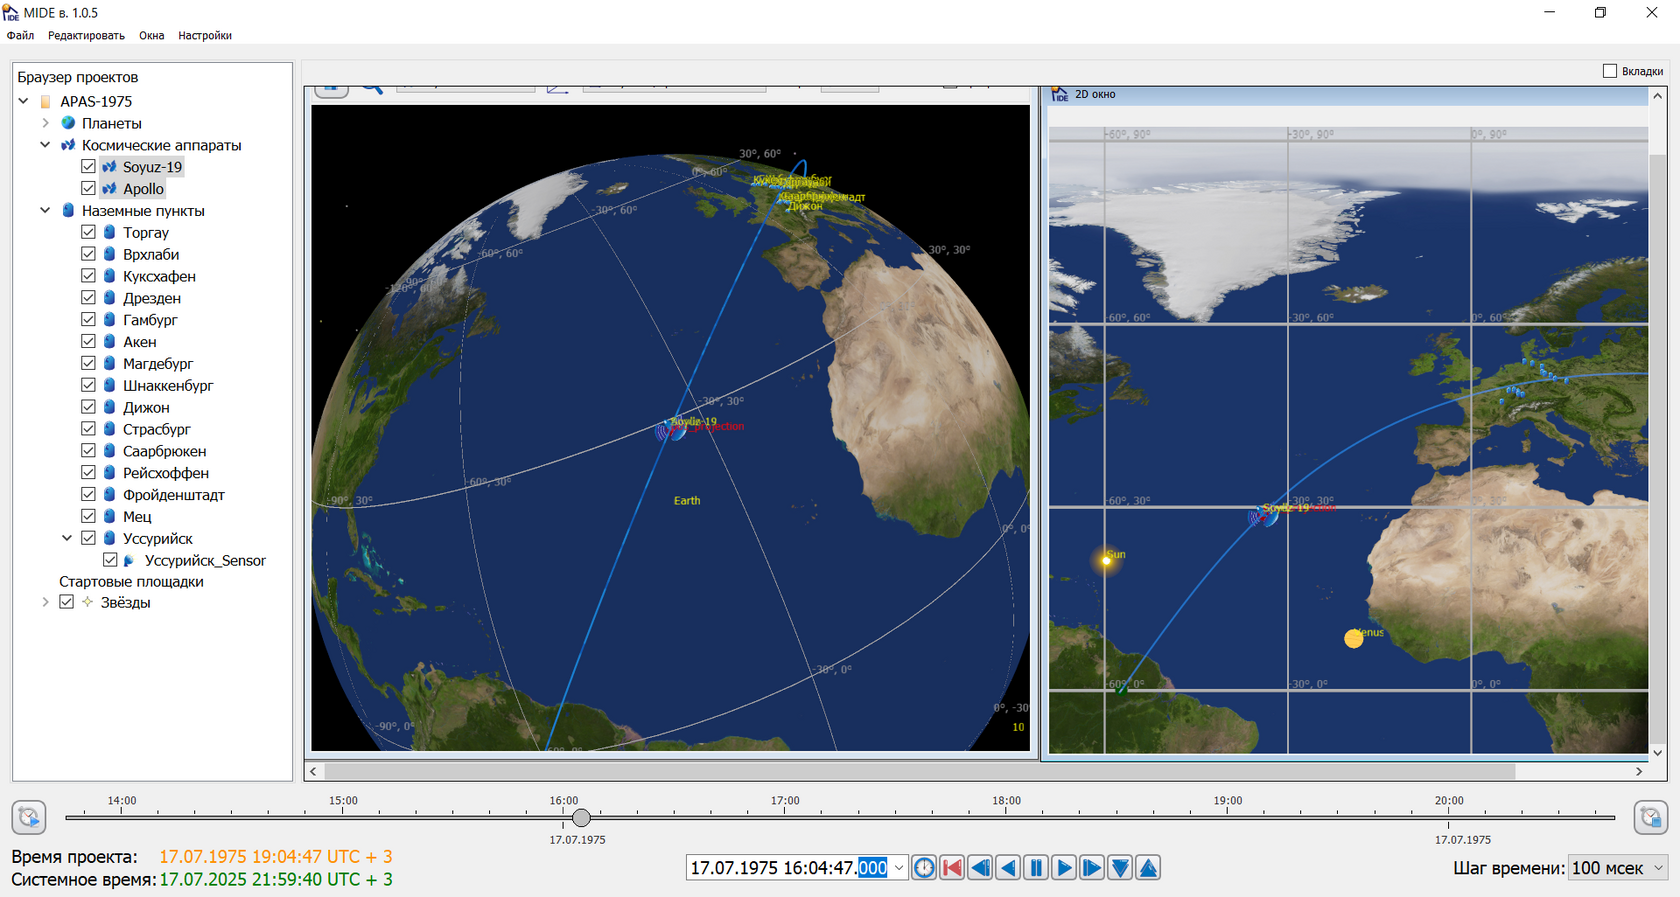Decrease speed with the down triangle button
Image resolution: width=1680 pixels, height=897 pixels.
click(x=1120, y=868)
